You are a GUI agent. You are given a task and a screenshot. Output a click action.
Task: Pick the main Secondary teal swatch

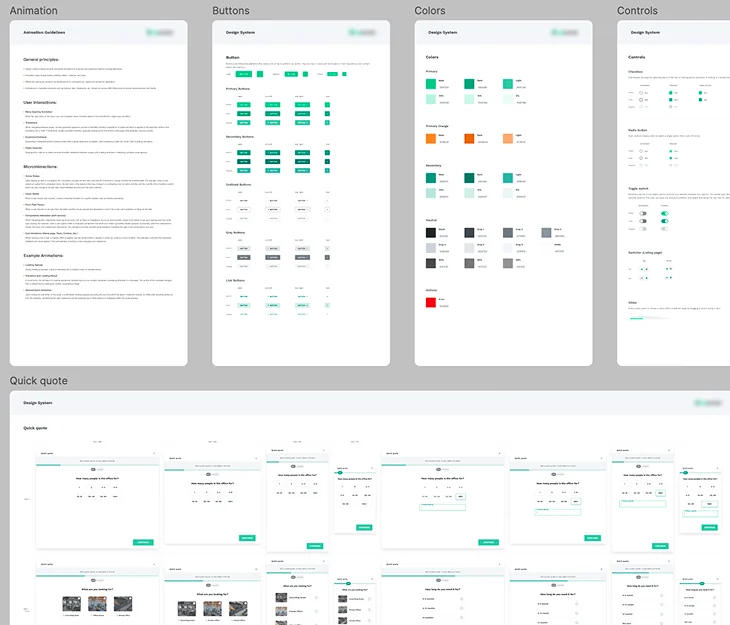pyautogui.click(x=431, y=178)
